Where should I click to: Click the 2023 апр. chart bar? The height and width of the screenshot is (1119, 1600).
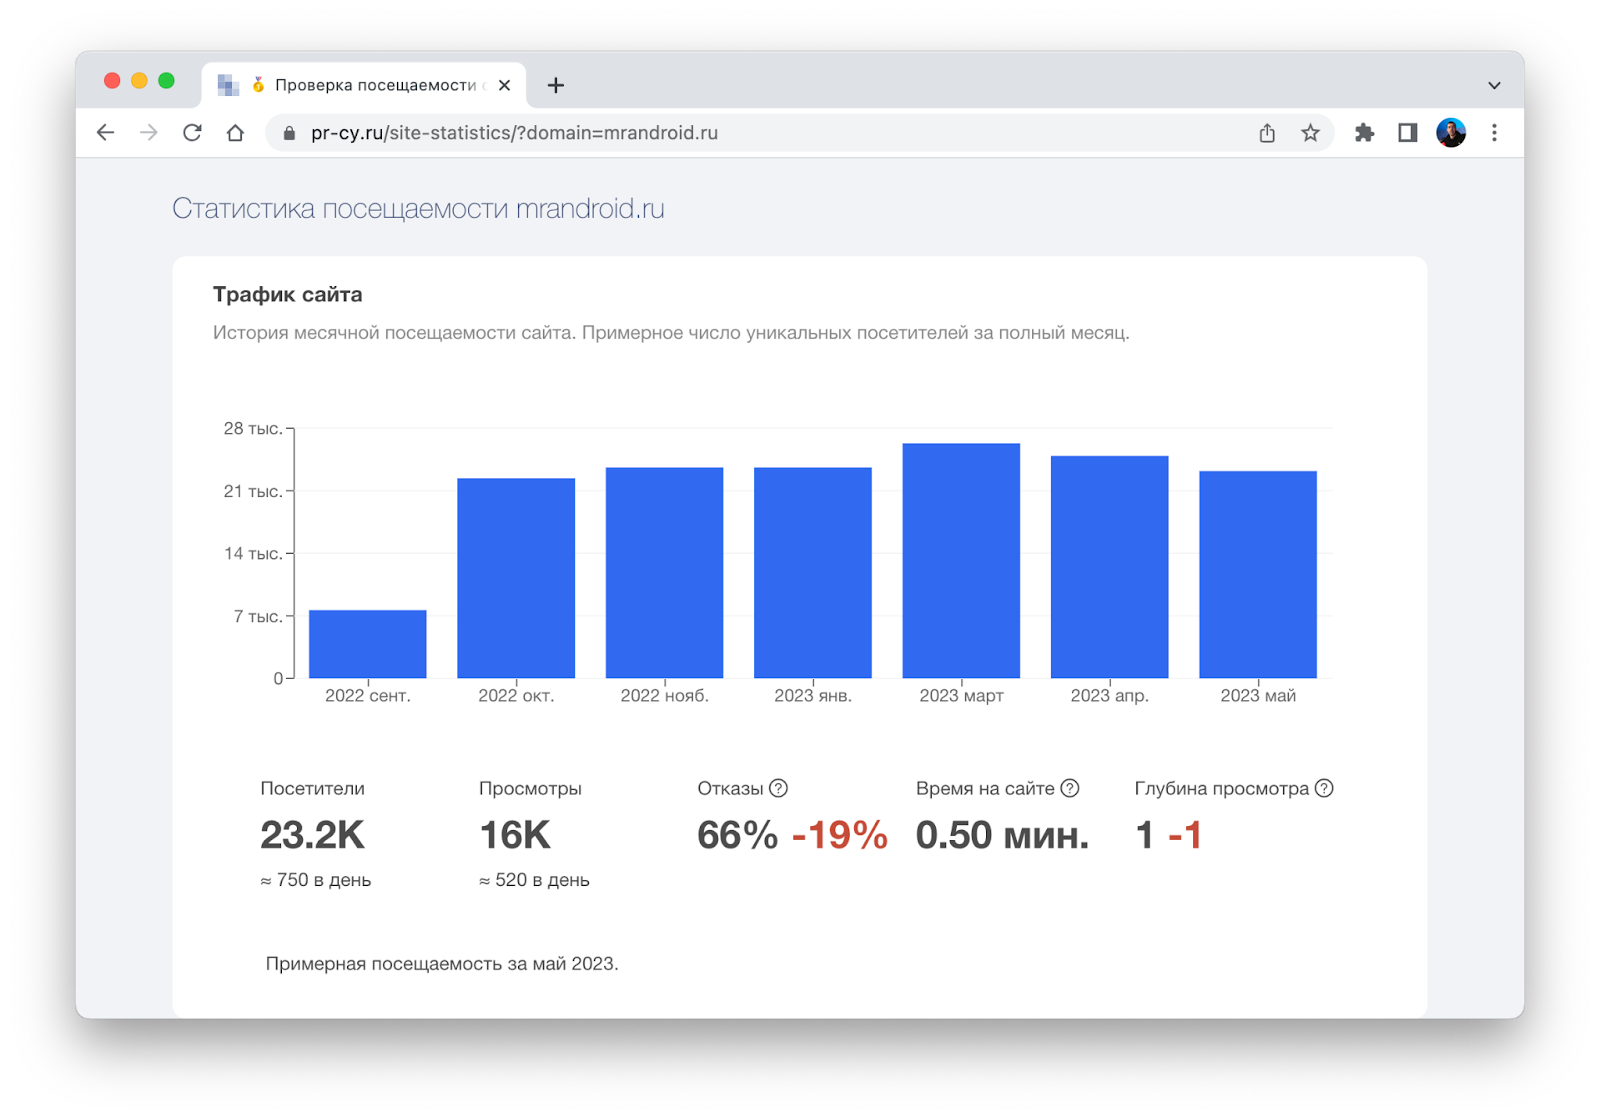1110,567
